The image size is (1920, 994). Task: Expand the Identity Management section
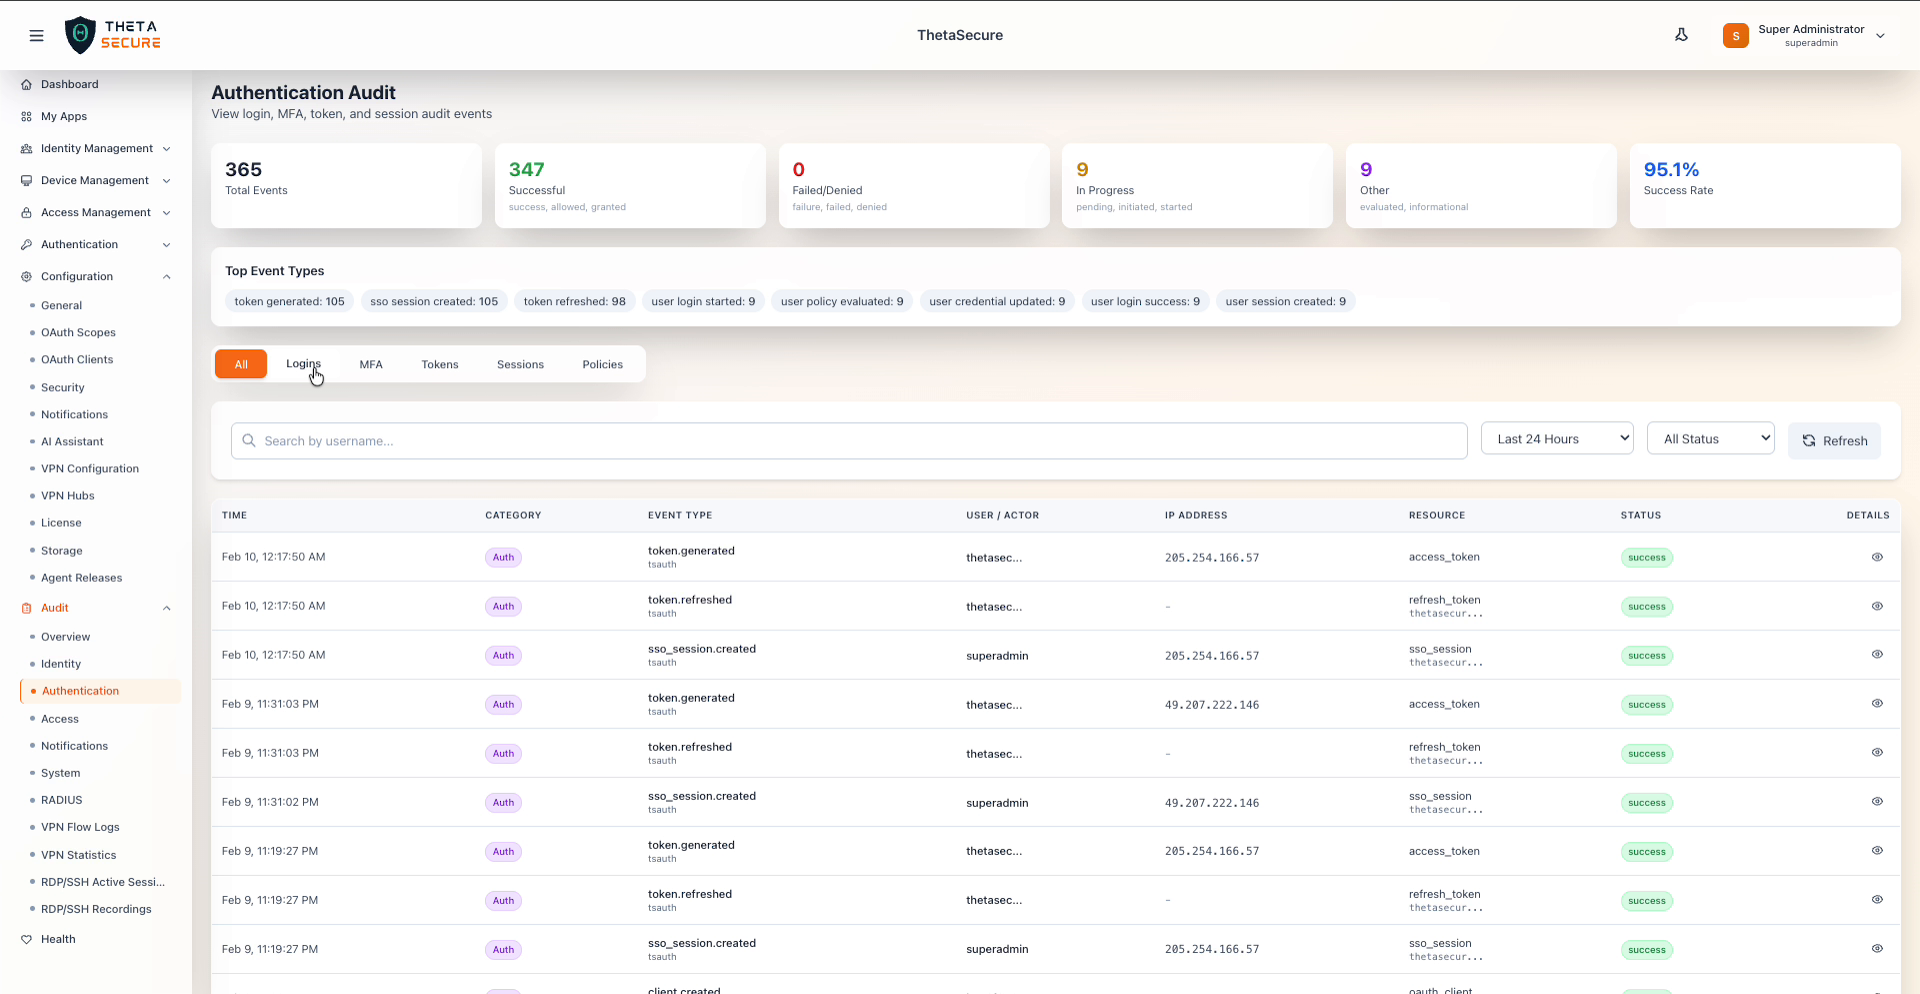tap(95, 148)
